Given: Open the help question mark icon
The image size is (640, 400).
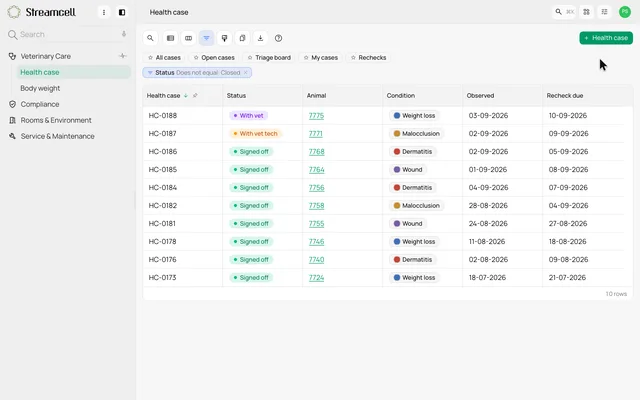Looking at the screenshot, I should 278,38.
